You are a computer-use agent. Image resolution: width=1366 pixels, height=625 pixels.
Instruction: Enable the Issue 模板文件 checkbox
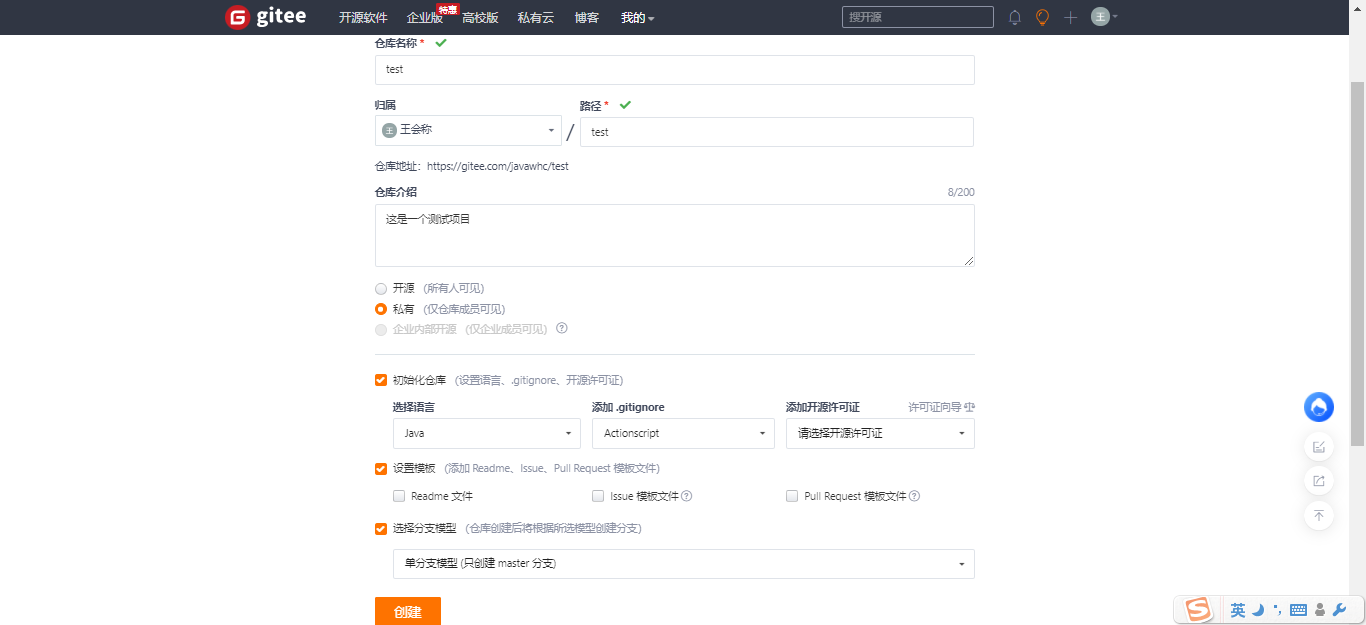(x=597, y=496)
